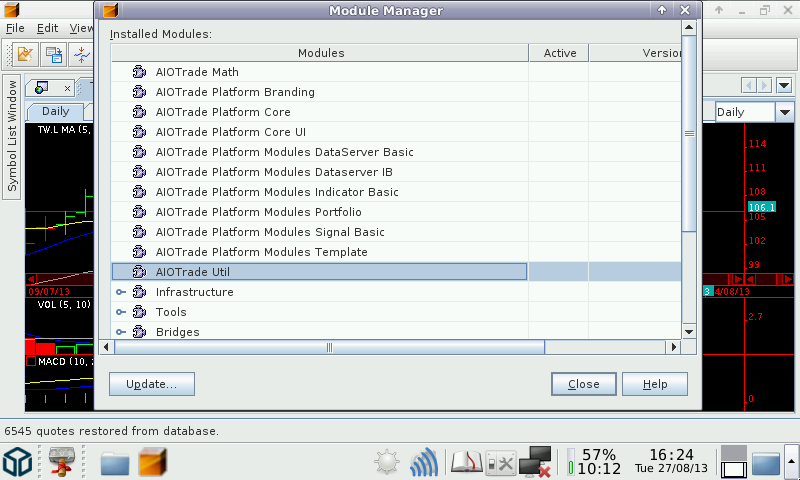Viewport: 800px width, 480px height.
Task: Click the third toolbar icon with arrows
Action: (x=81, y=54)
